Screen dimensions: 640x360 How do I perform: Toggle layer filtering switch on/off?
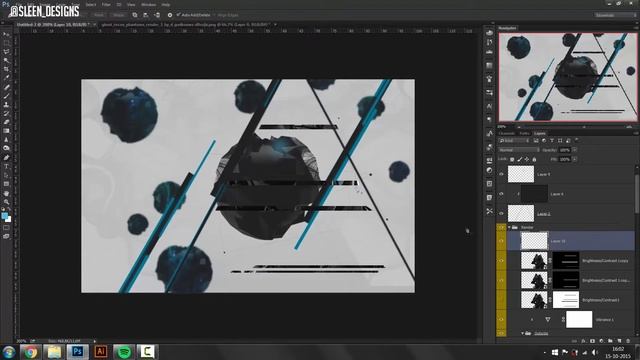tap(577, 140)
